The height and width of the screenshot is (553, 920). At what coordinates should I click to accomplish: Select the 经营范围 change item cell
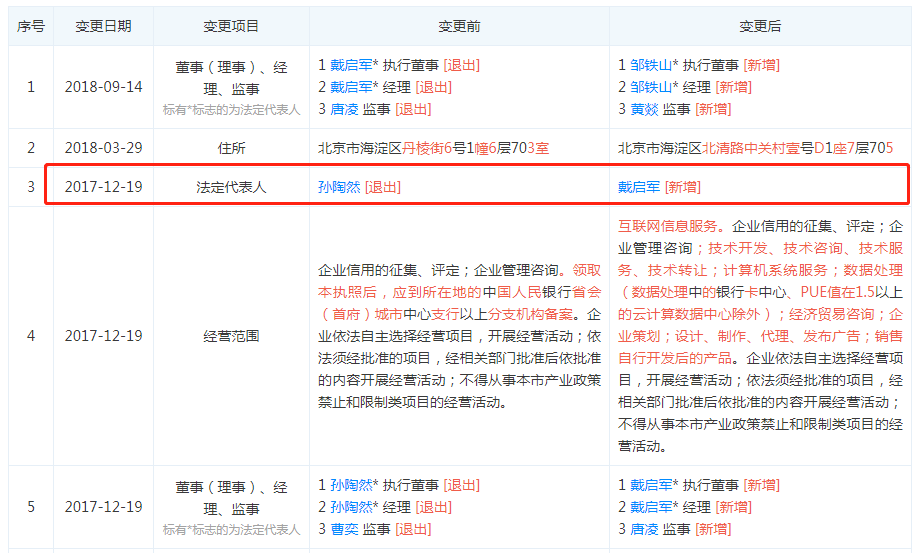click(231, 336)
